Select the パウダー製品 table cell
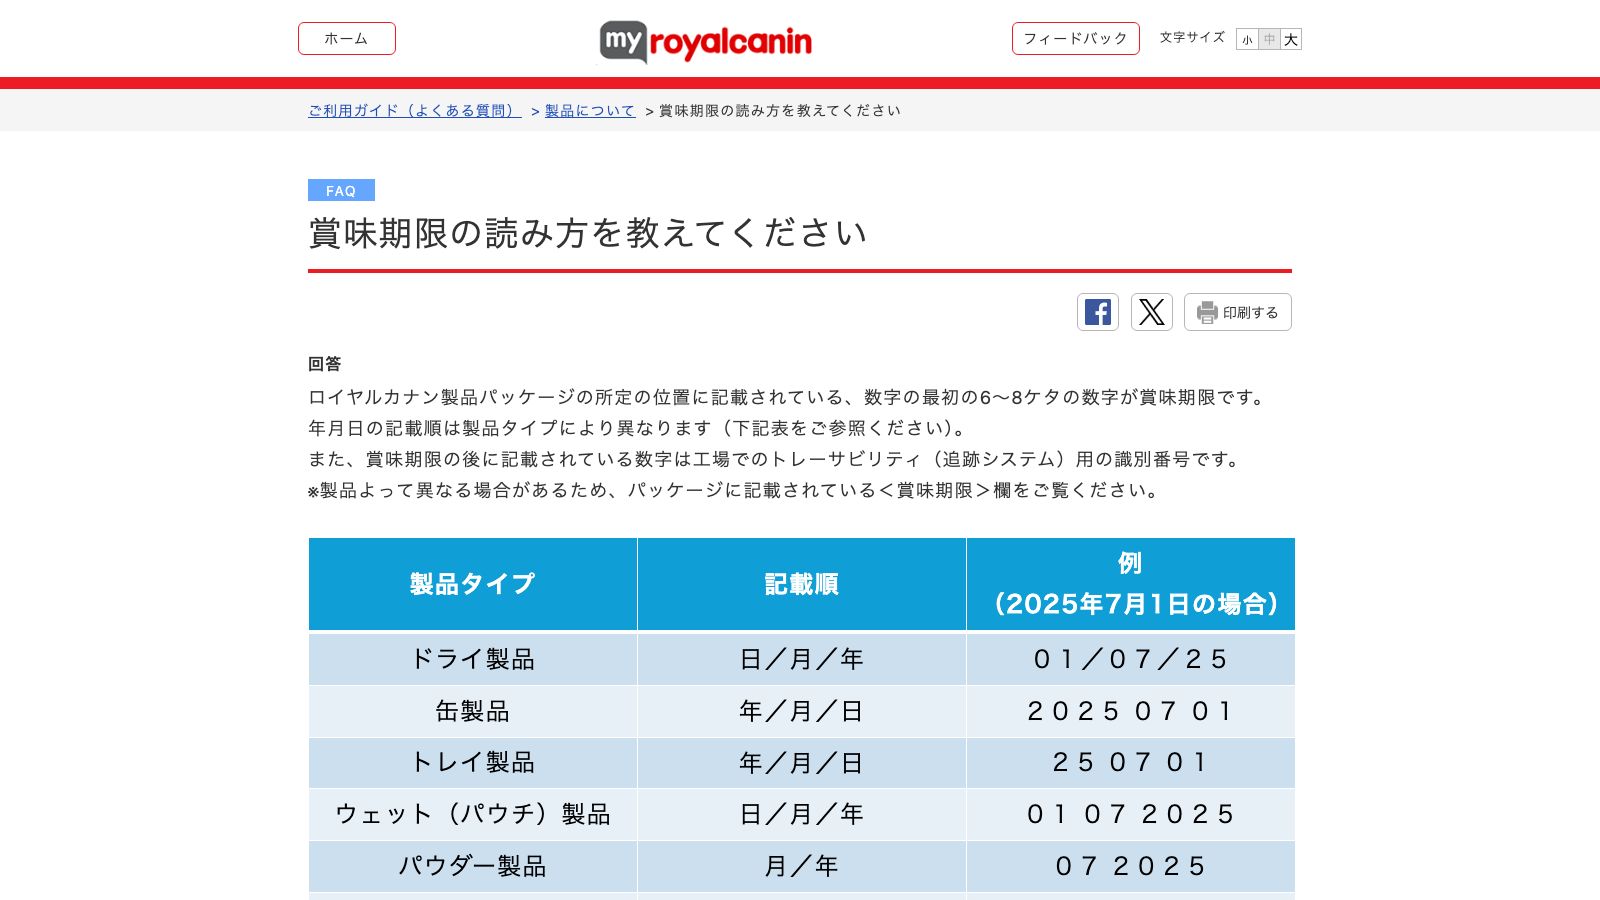The width and height of the screenshot is (1600, 900). 472,867
